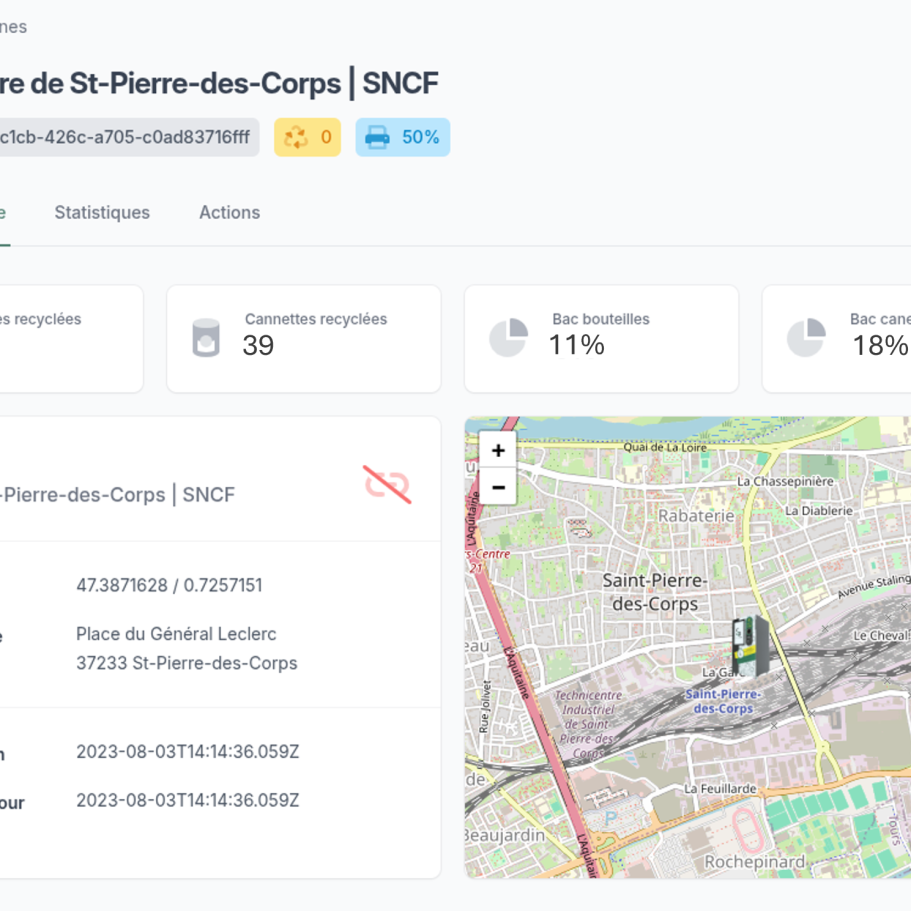Open the Statistiques tab
Image resolution: width=911 pixels, height=911 pixels.
(102, 212)
